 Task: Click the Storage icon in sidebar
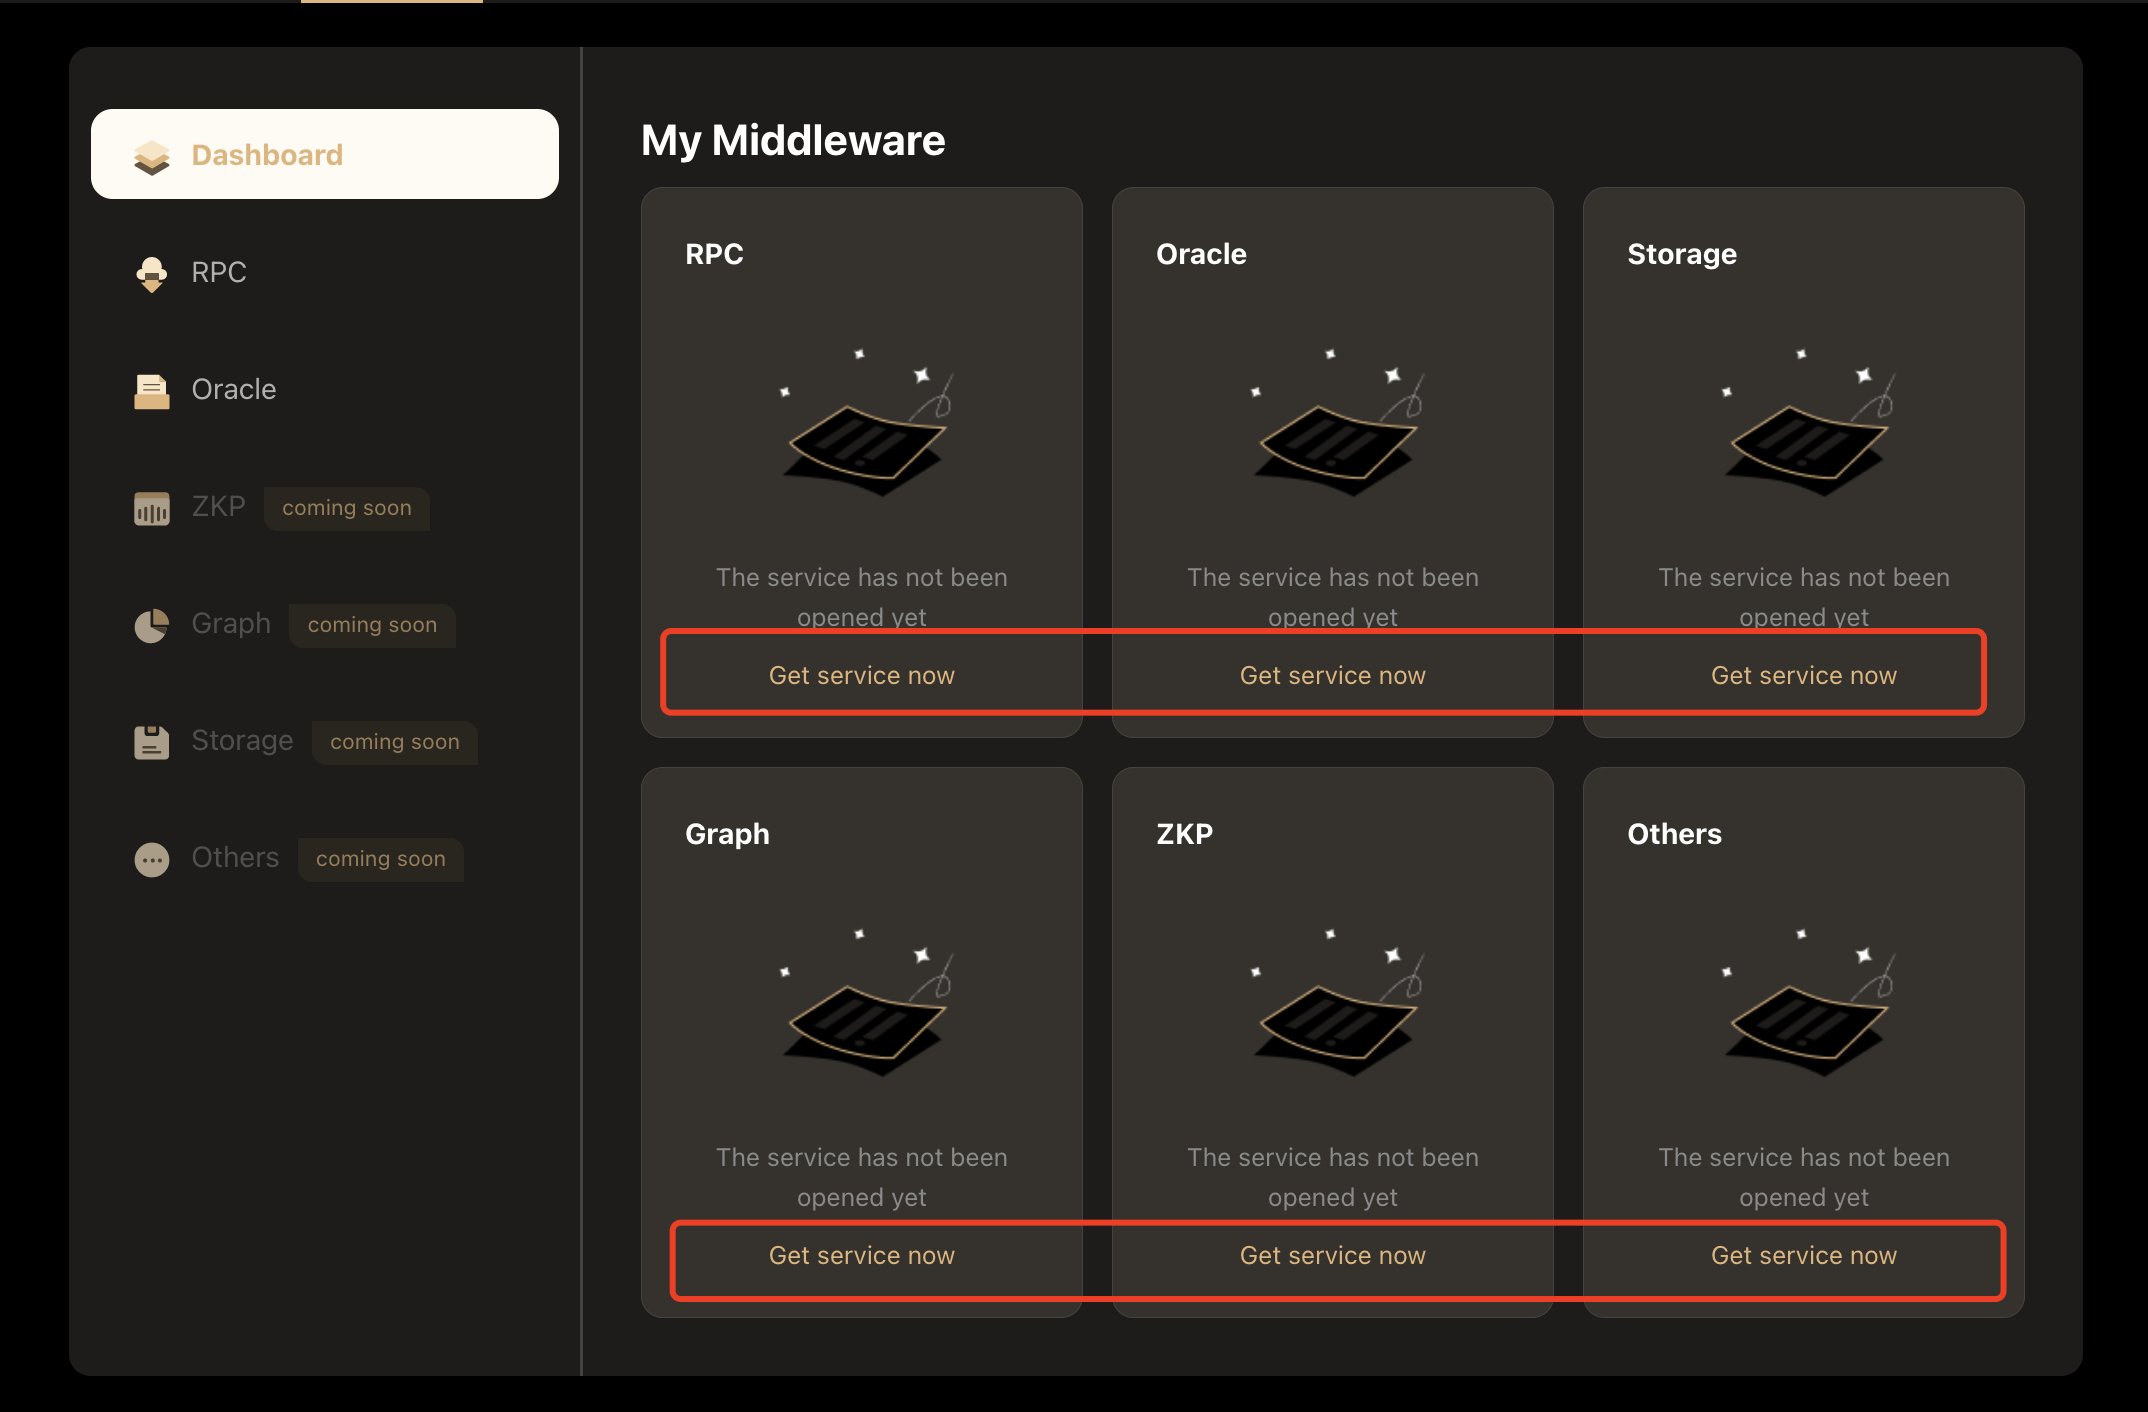tap(151, 741)
